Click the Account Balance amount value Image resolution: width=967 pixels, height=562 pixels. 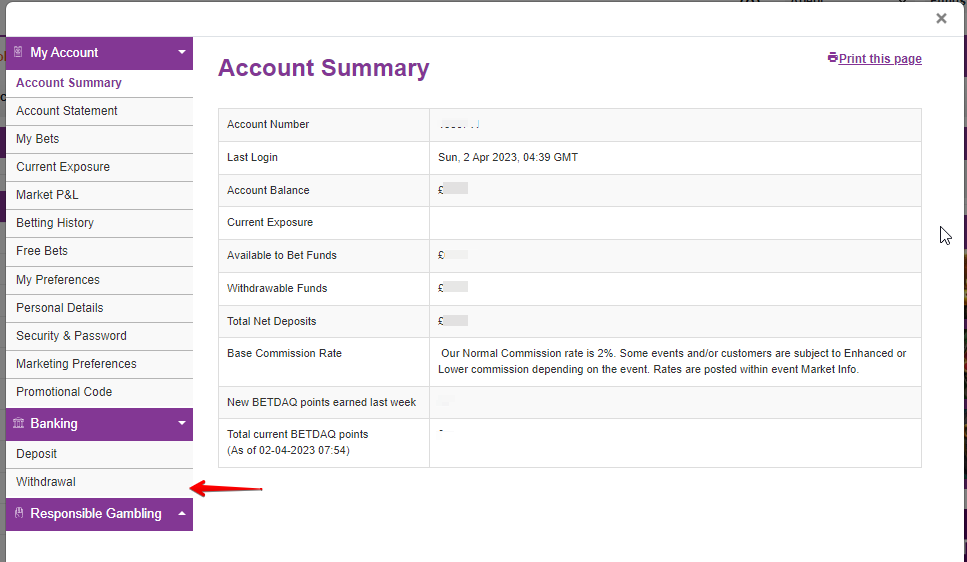pos(453,189)
